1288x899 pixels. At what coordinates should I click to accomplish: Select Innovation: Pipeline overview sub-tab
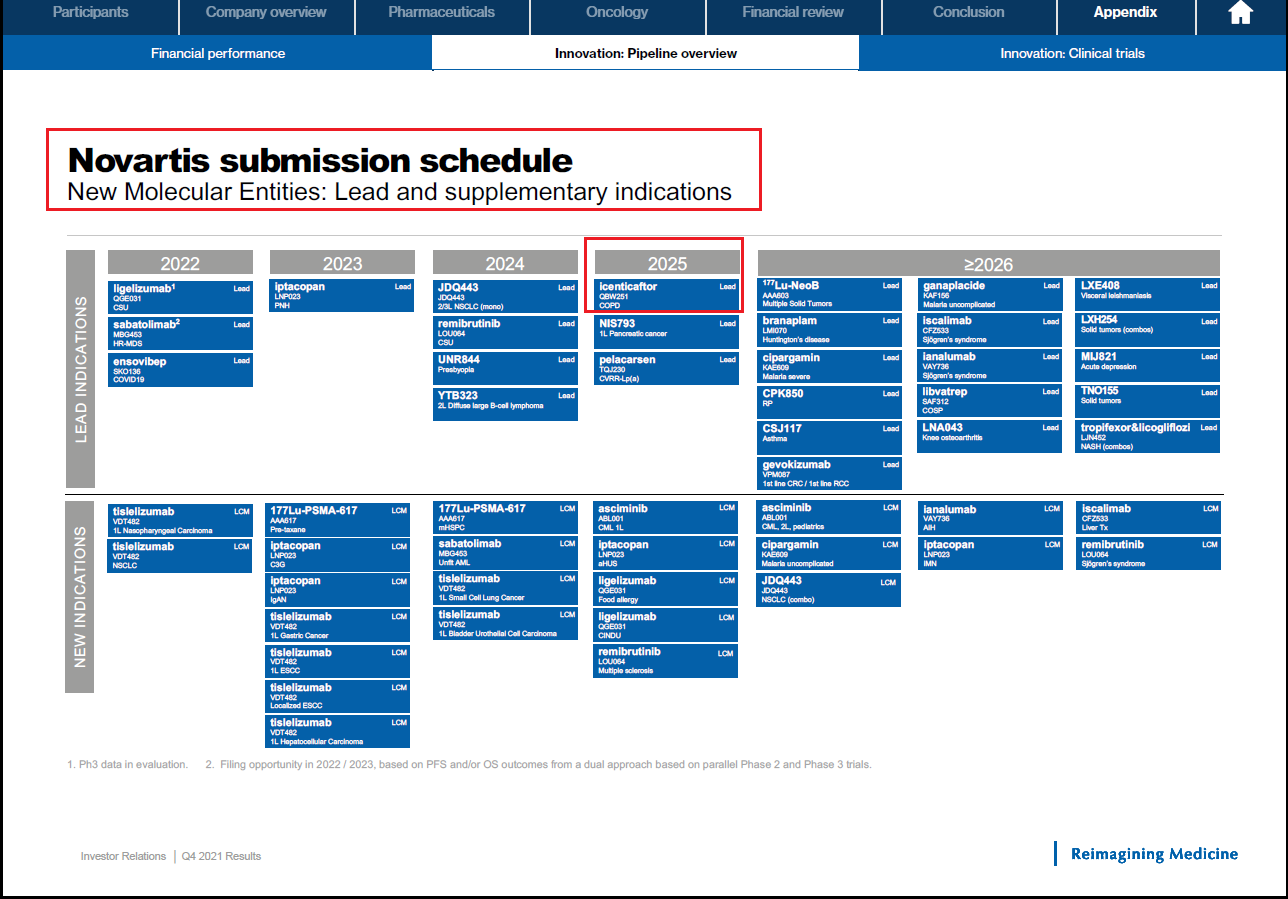pos(646,53)
